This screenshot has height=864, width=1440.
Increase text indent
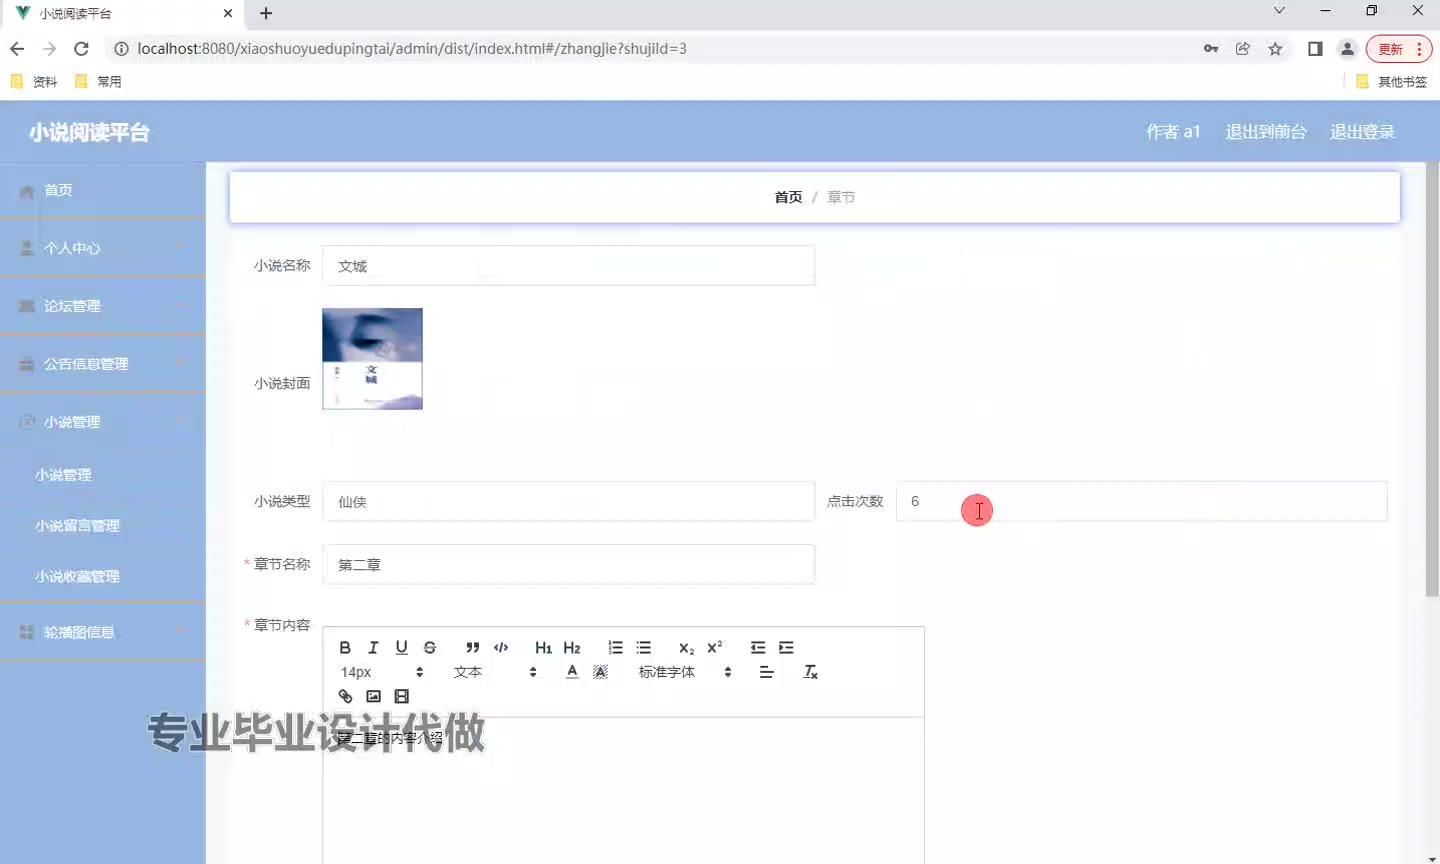pos(786,648)
